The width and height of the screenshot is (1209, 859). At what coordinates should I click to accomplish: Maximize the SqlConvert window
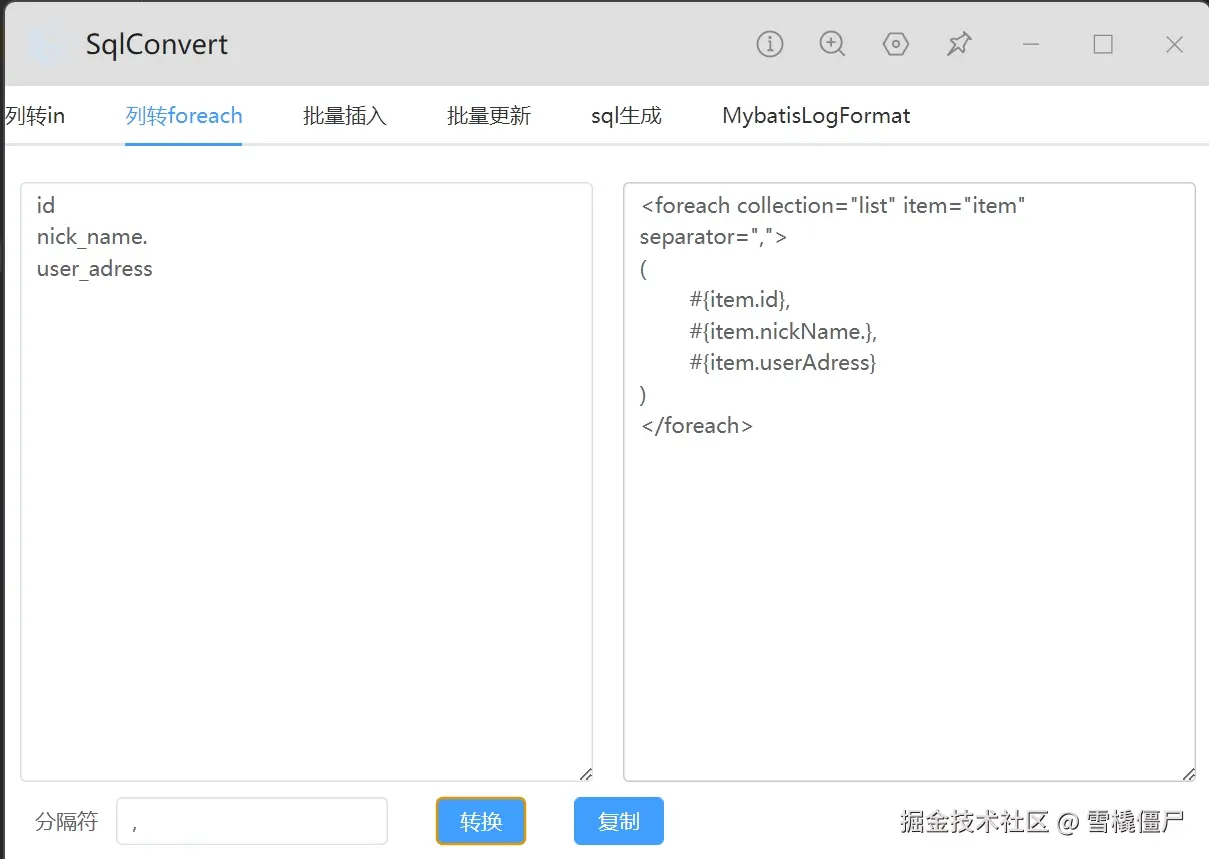pyautogui.click(x=1103, y=44)
